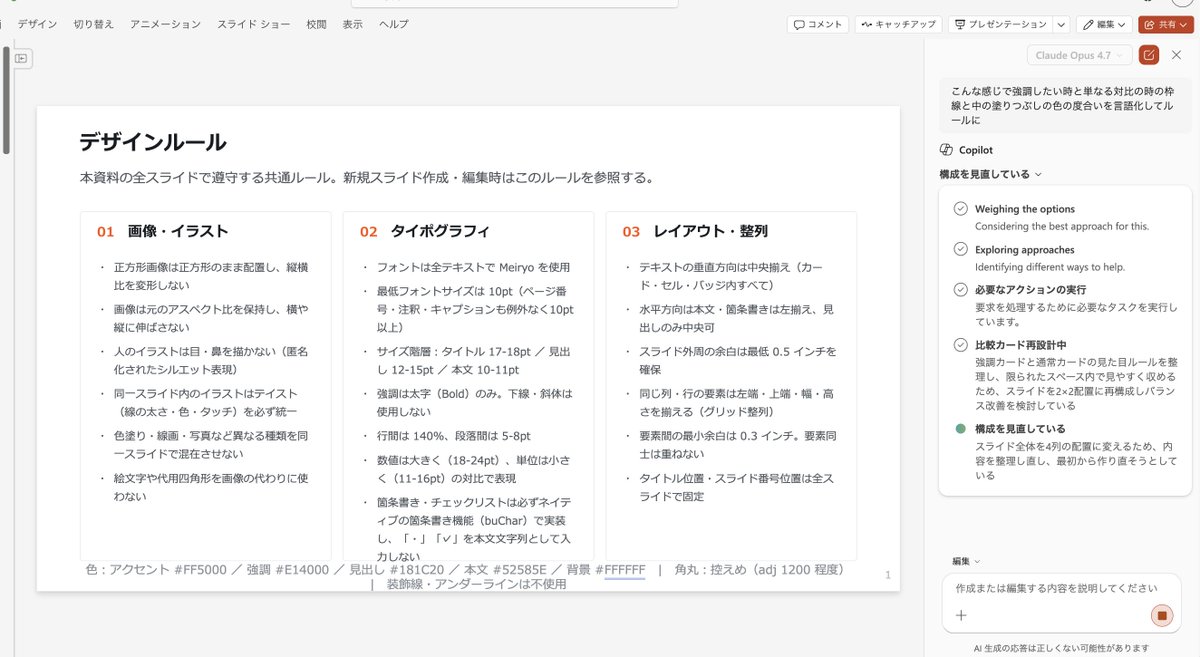This screenshot has width=1200, height=657.
Task: Click the キャッチアップ button
Action: pyautogui.click(x=898, y=24)
